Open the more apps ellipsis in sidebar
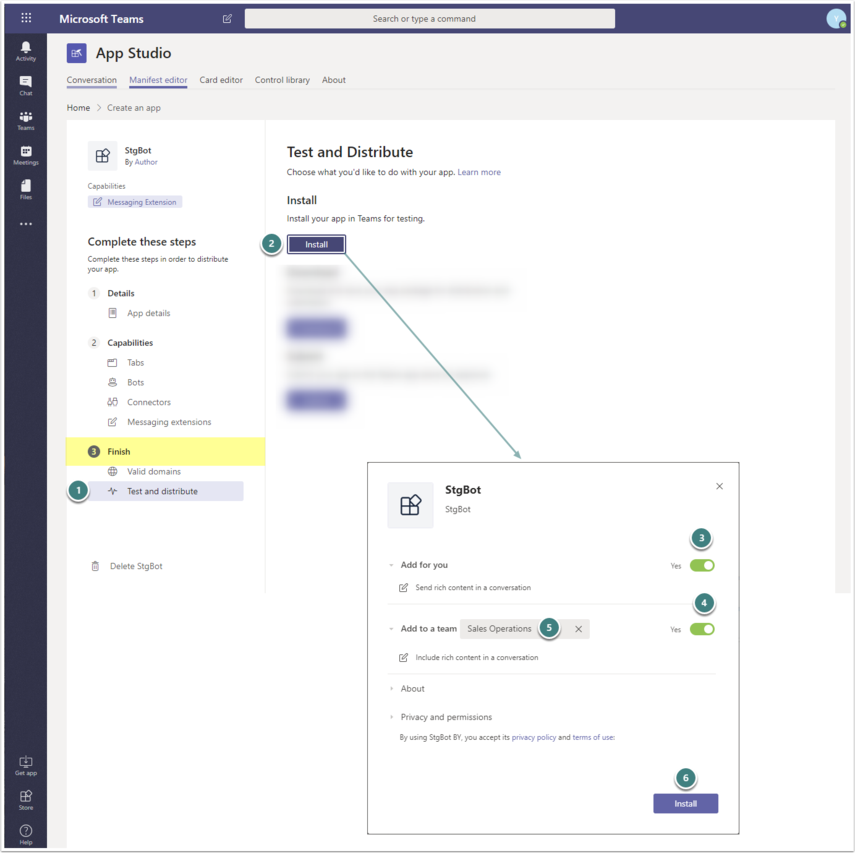 26,224
